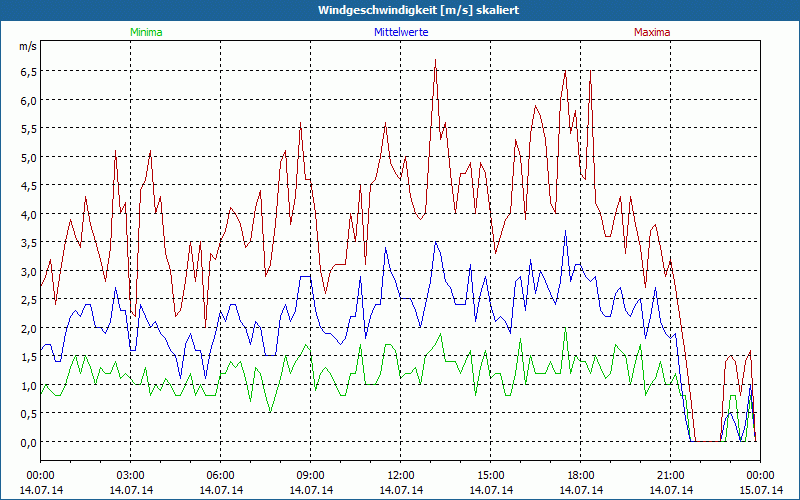Click the 3,0 y-axis value

click(x=29, y=271)
